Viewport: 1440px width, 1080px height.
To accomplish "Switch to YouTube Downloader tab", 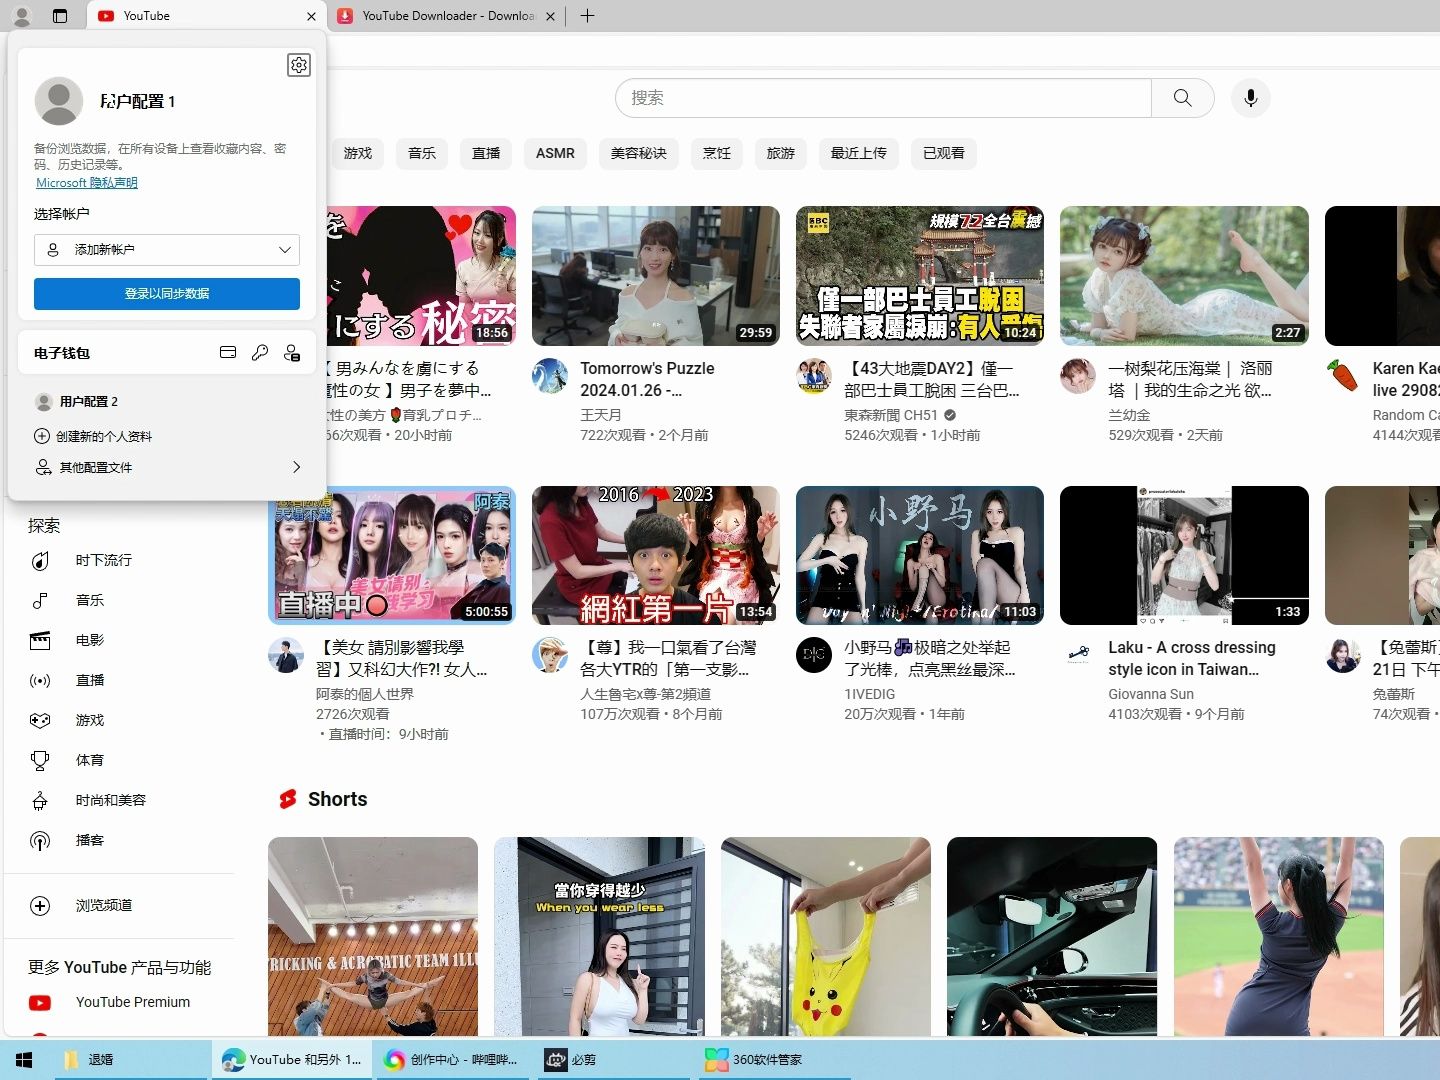I will click(x=446, y=16).
